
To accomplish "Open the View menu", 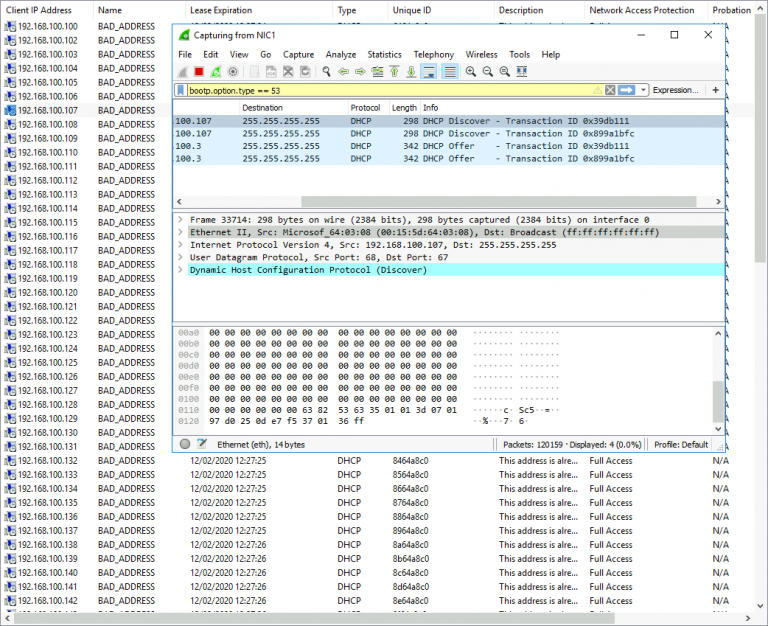I will pos(239,54).
